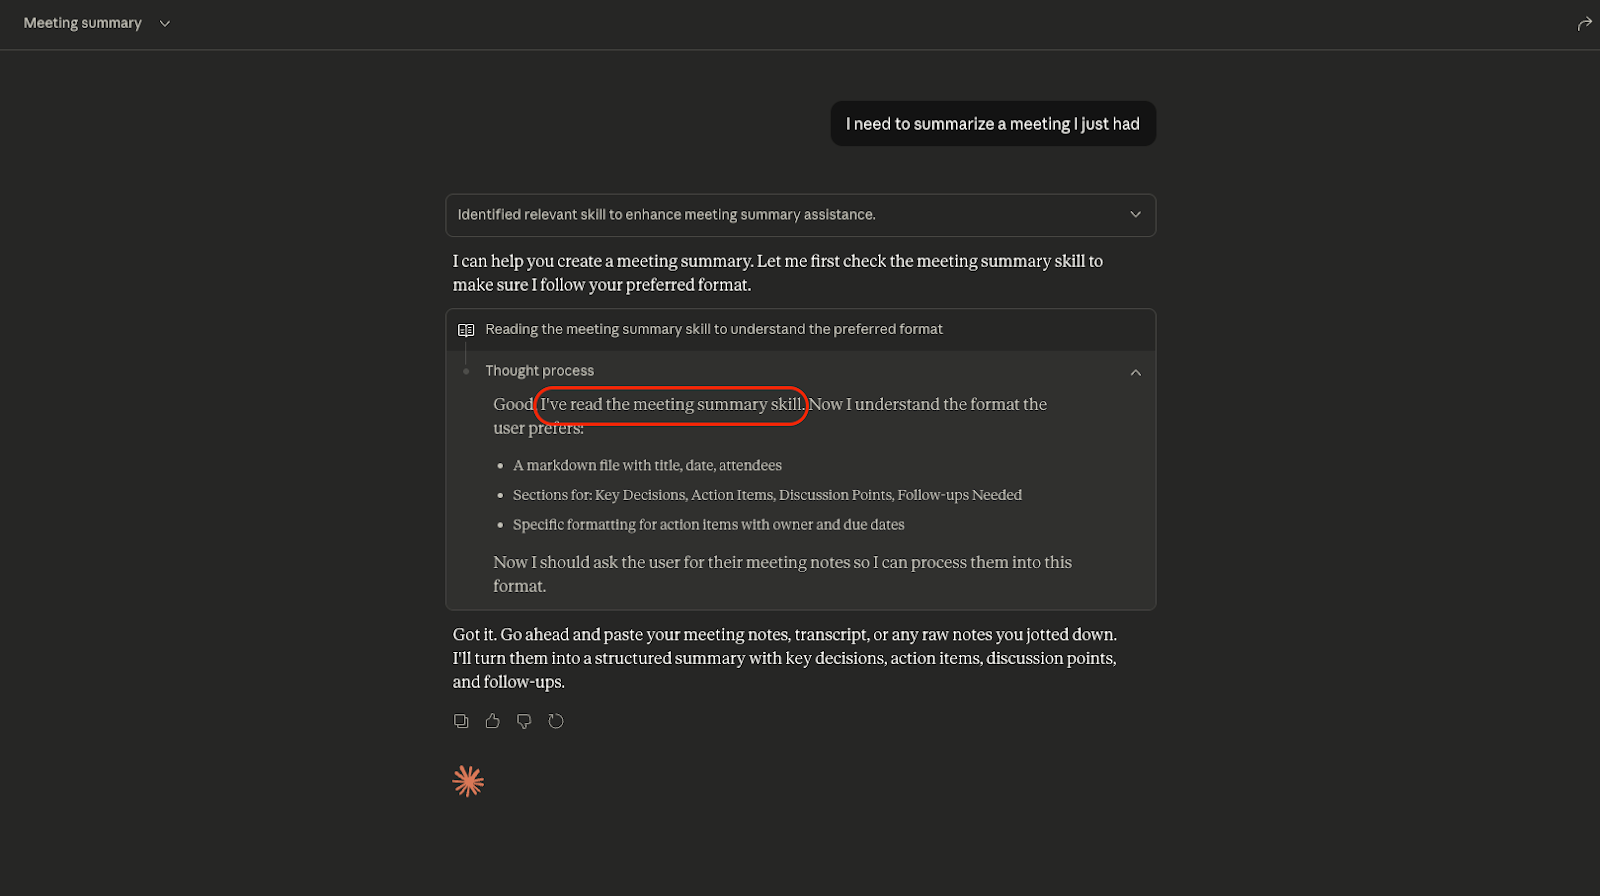Click the Thought process label
This screenshot has height=896, width=1600.
pos(540,371)
